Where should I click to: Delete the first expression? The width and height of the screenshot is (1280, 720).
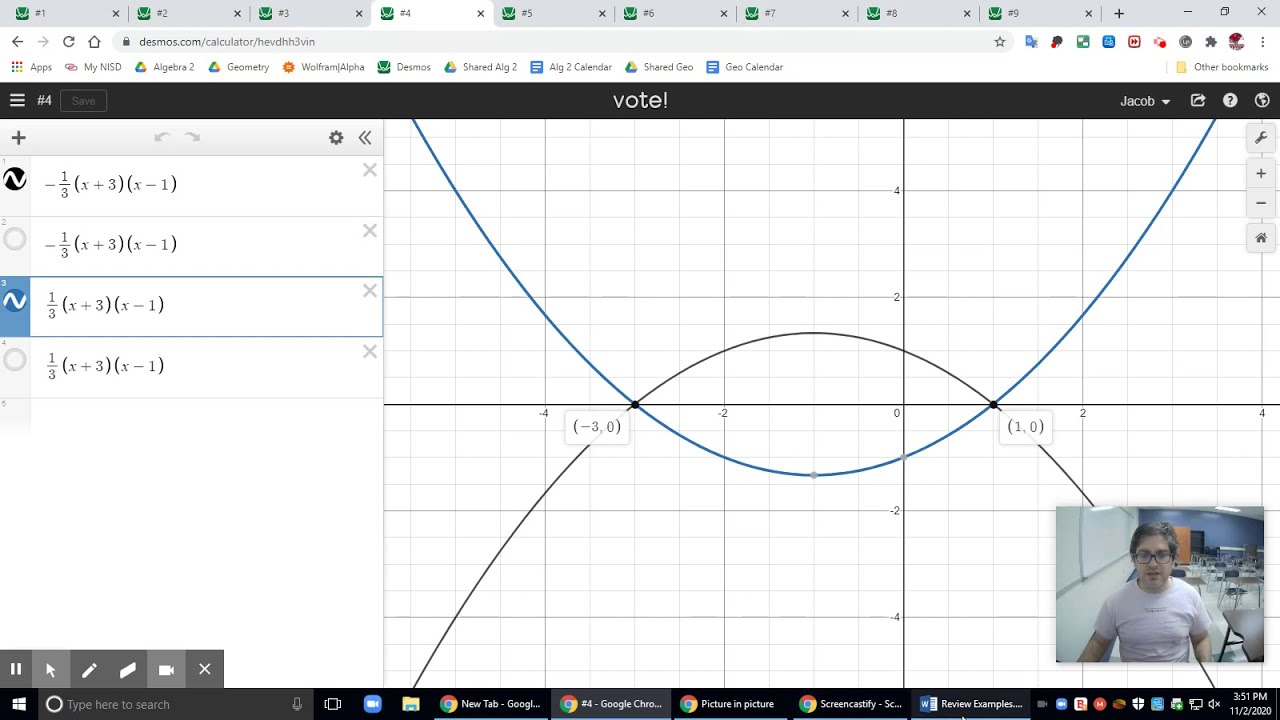coord(370,171)
